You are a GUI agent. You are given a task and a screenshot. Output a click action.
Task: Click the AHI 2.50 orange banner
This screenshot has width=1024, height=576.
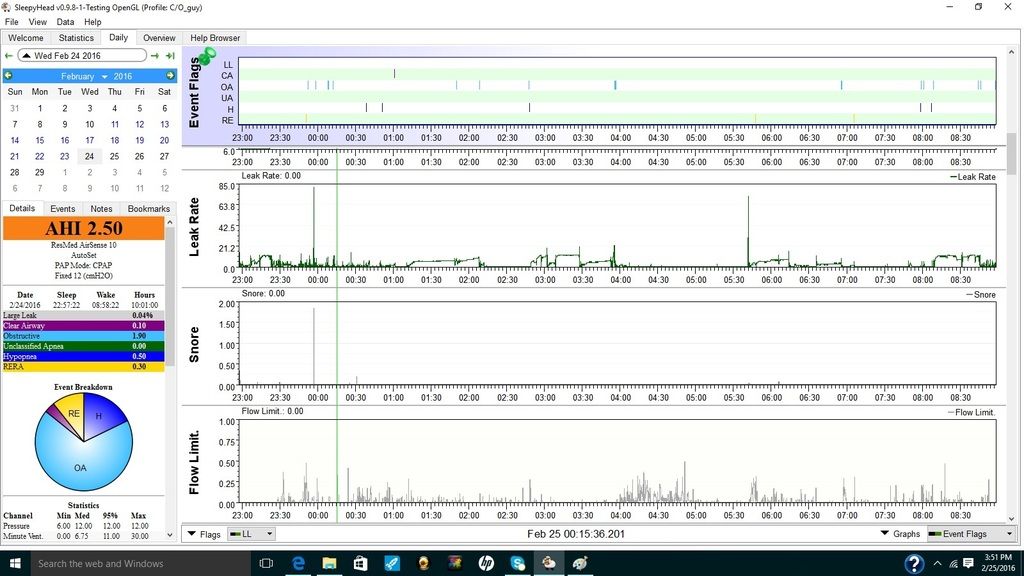[84, 229]
